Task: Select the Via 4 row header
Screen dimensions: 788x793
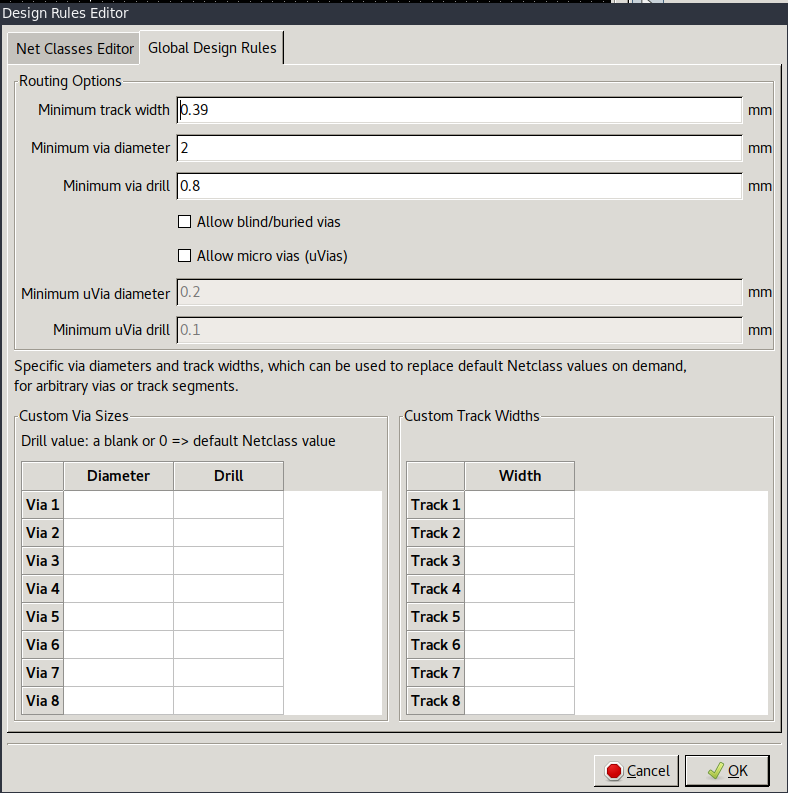Action: tap(42, 589)
